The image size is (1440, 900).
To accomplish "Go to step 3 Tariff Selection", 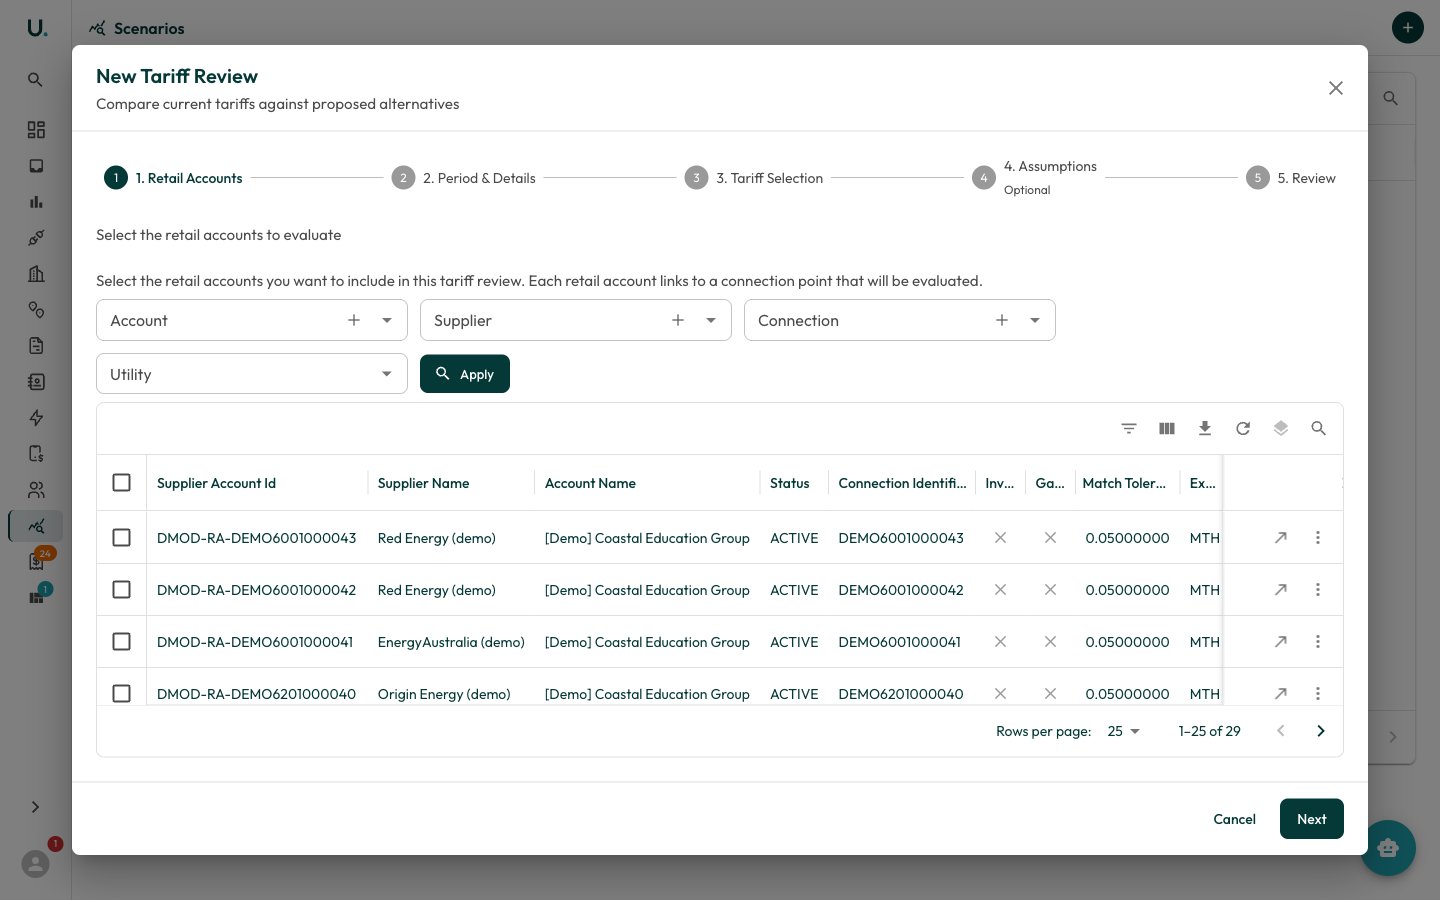I will pyautogui.click(x=754, y=178).
